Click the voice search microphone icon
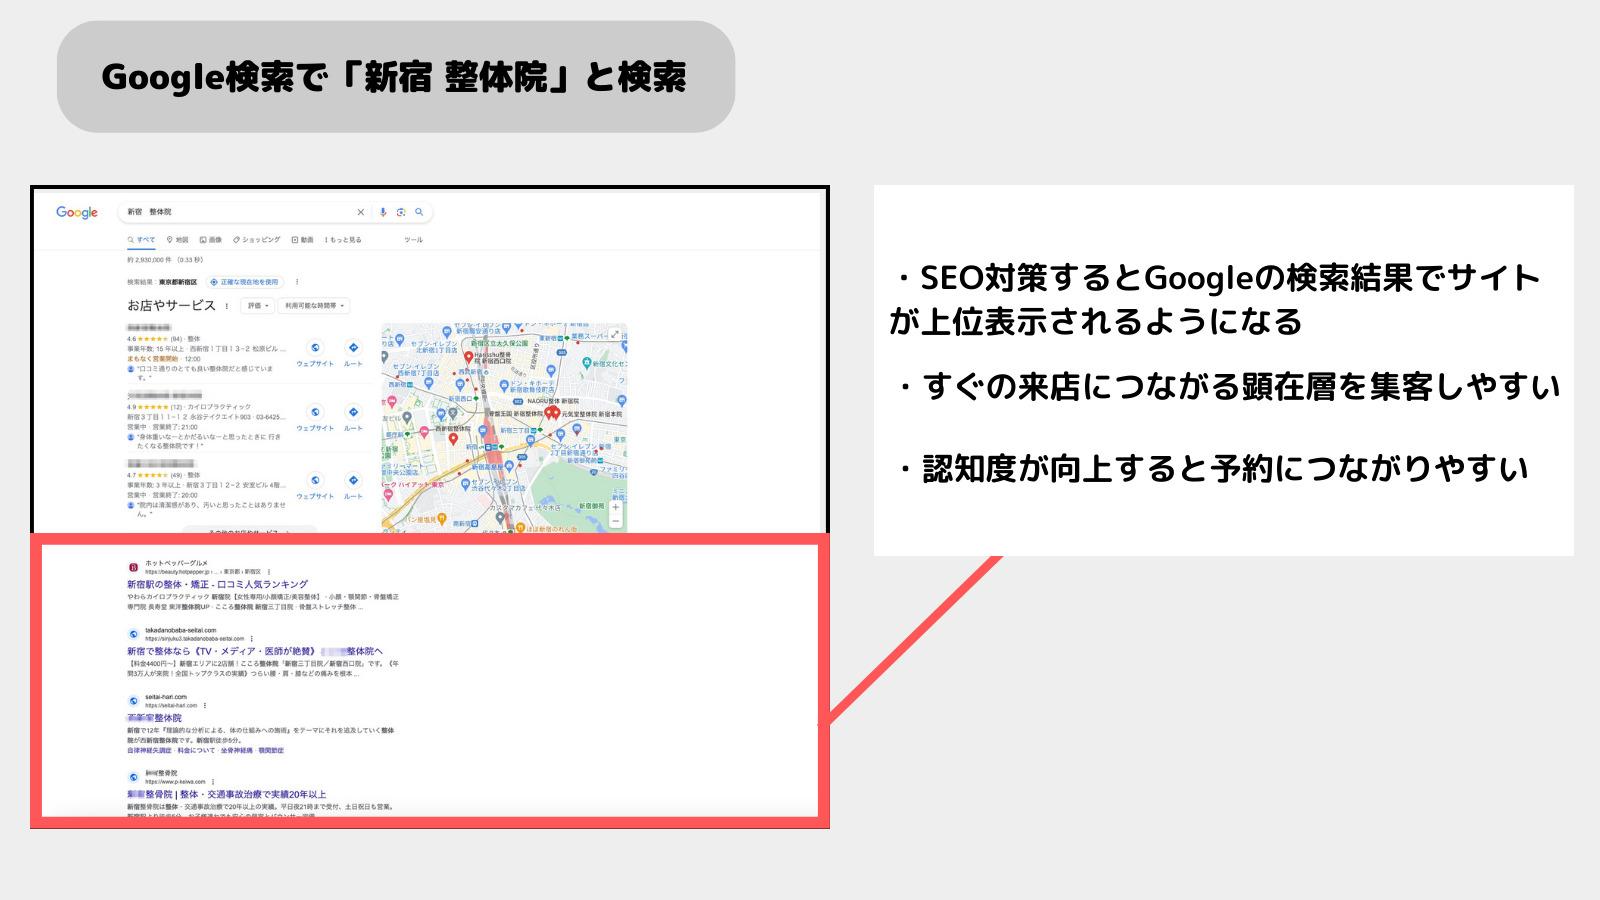The height and width of the screenshot is (900, 1600). [383, 212]
